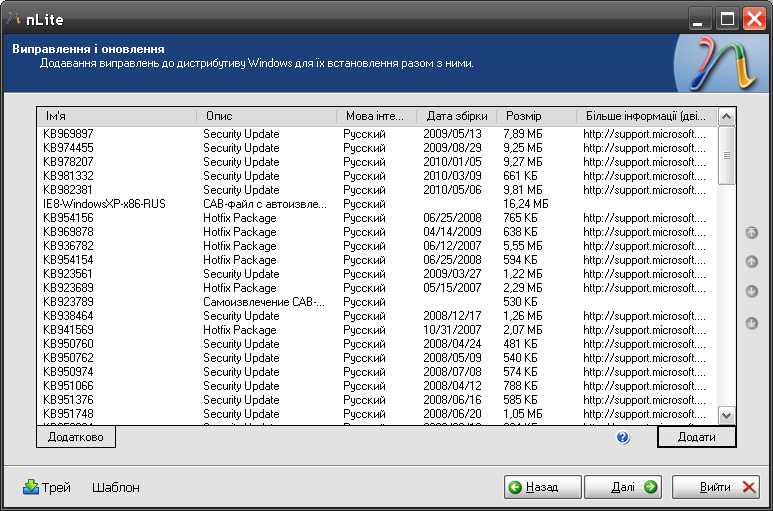
Task: Sort by the Дата збірки column header
Action: click(457, 116)
